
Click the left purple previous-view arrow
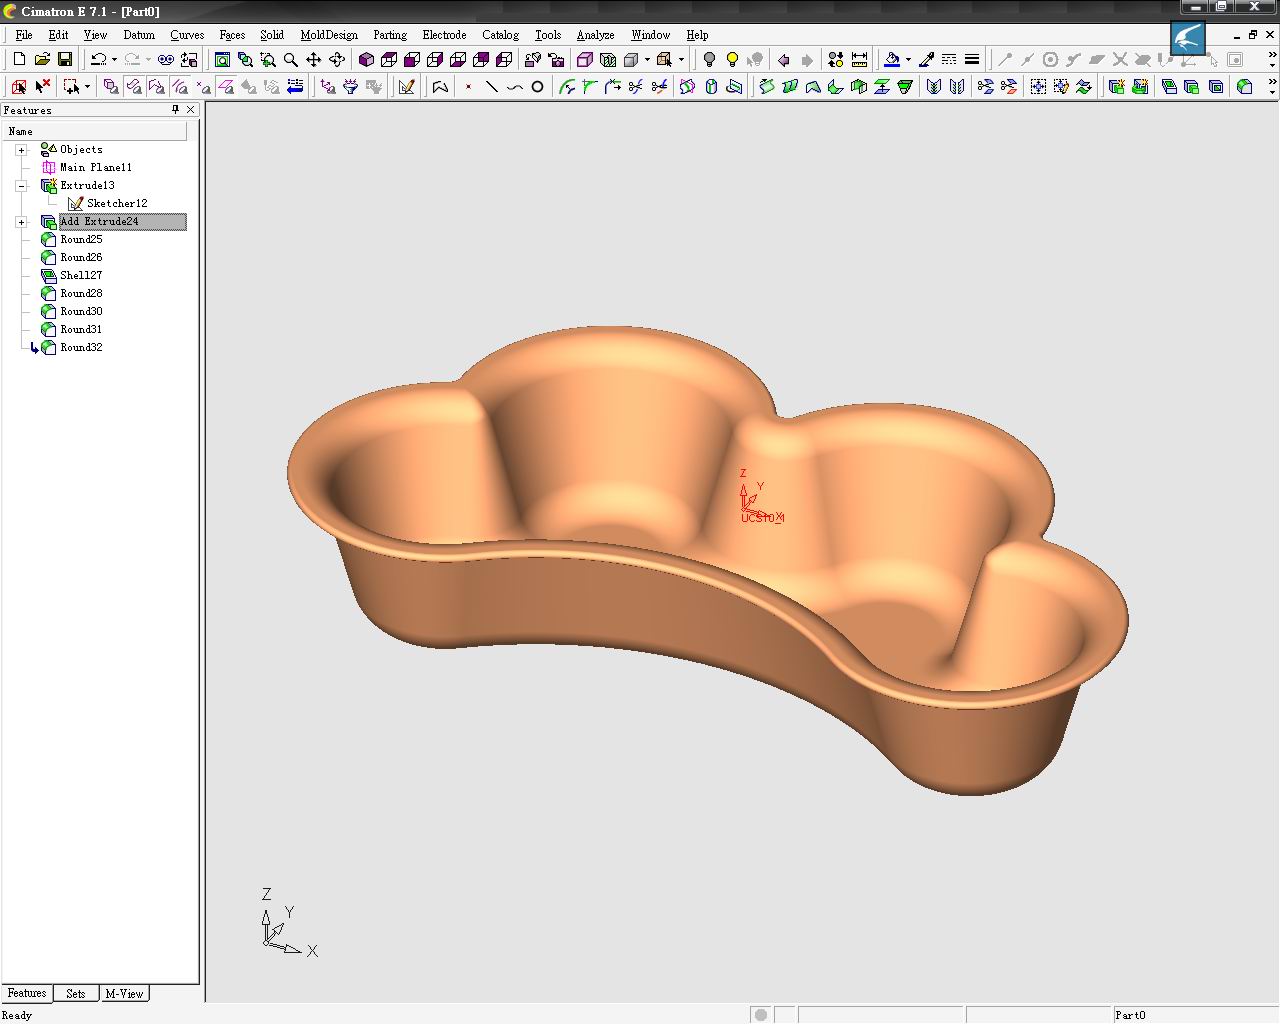click(784, 60)
